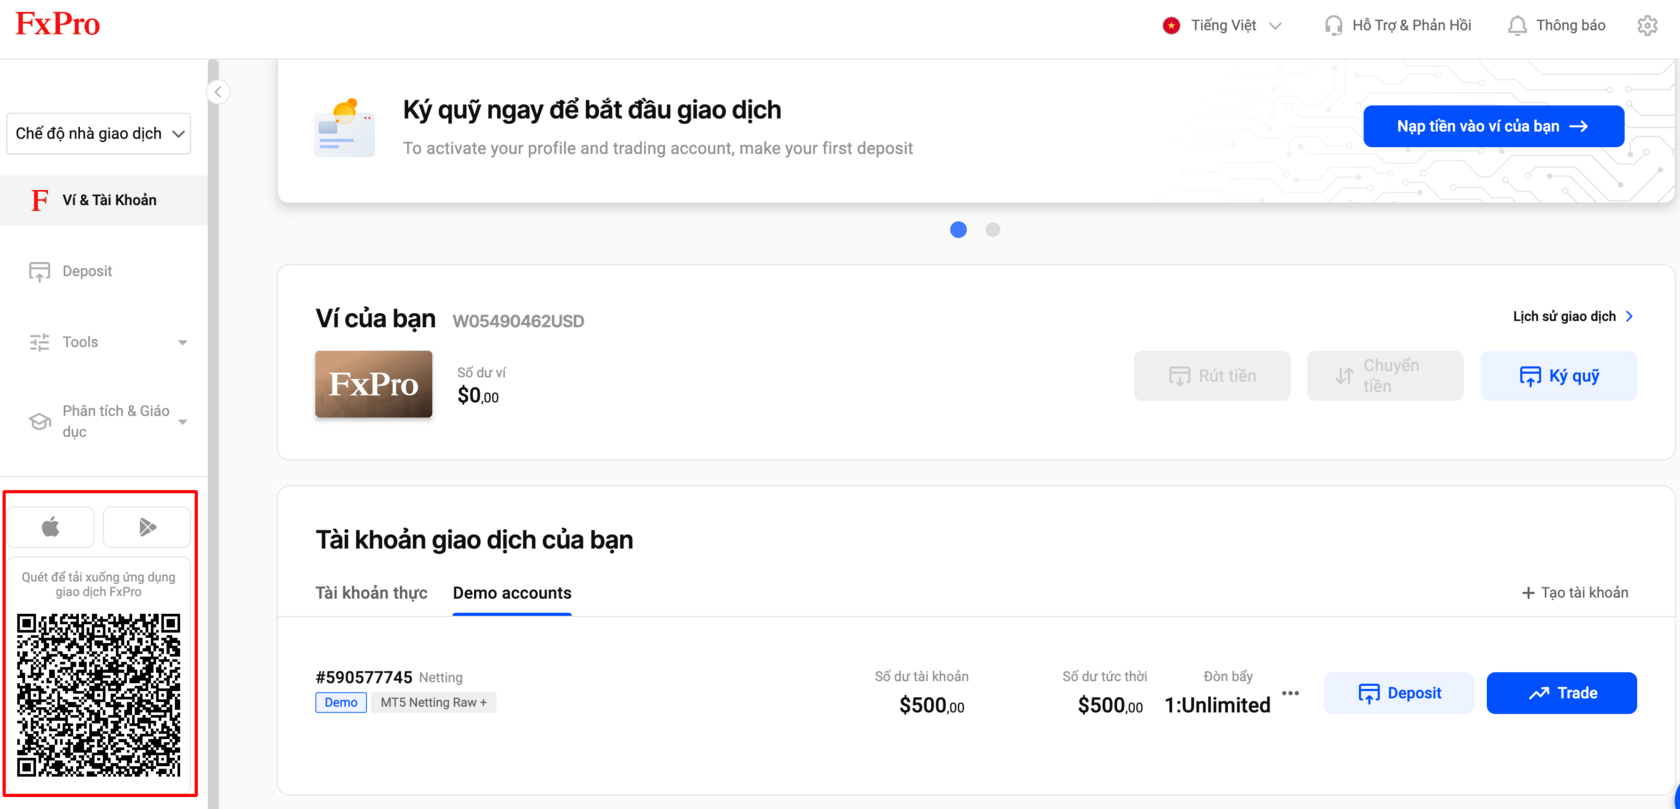Click Nạp tiền vào ví của bạn
This screenshot has width=1680, height=809.
click(x=1493, y=126)
